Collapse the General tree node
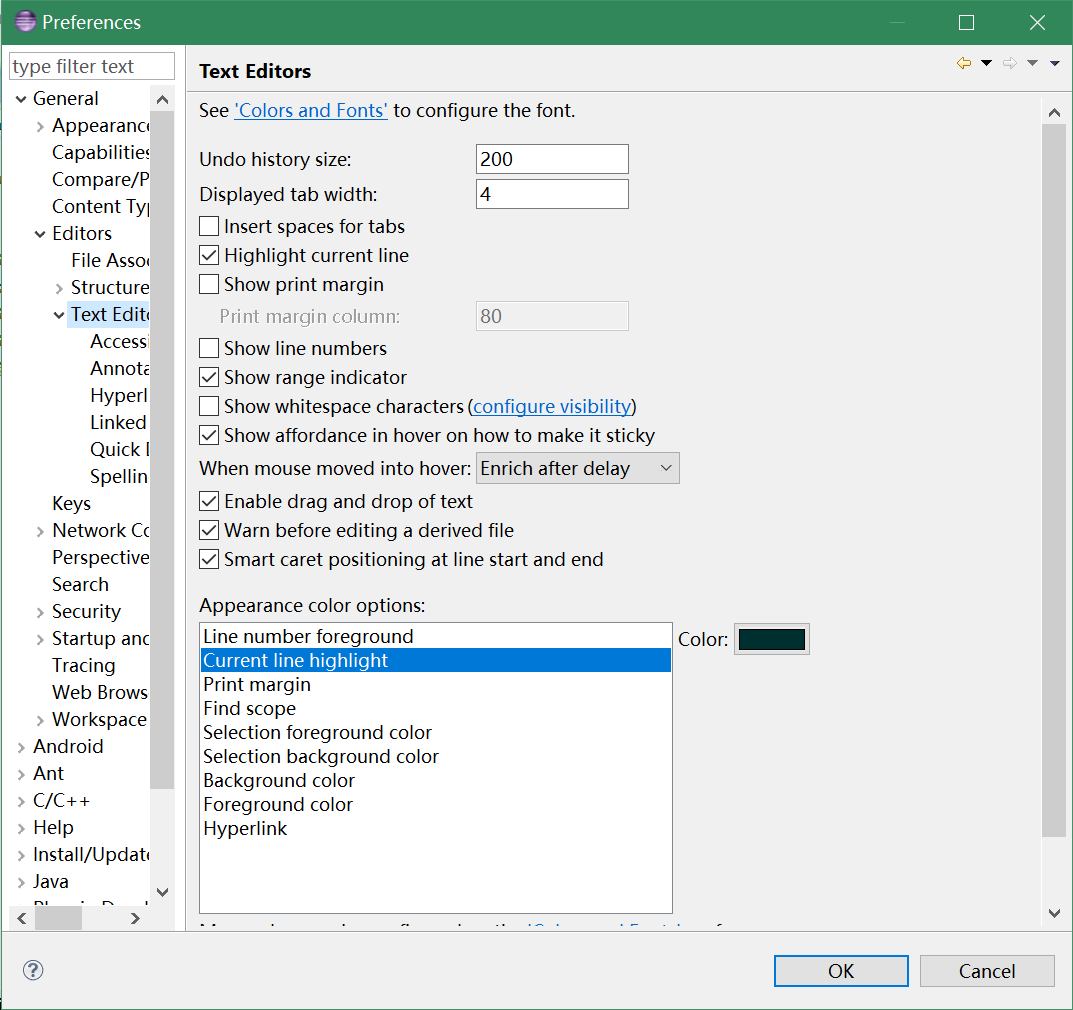 (x=21, y=99)
